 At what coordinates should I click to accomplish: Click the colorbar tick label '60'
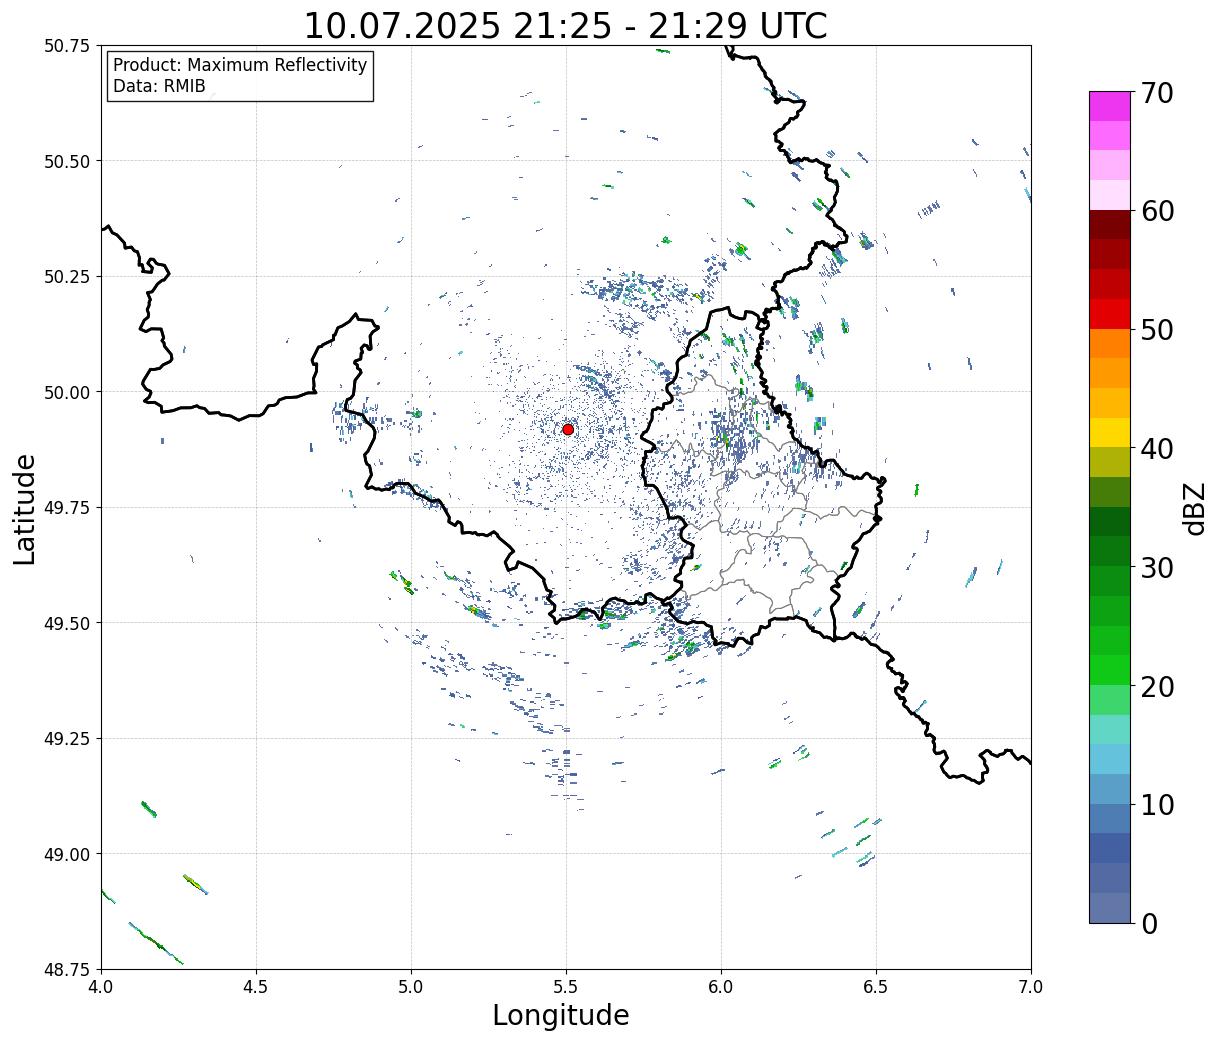point(1157,211)
